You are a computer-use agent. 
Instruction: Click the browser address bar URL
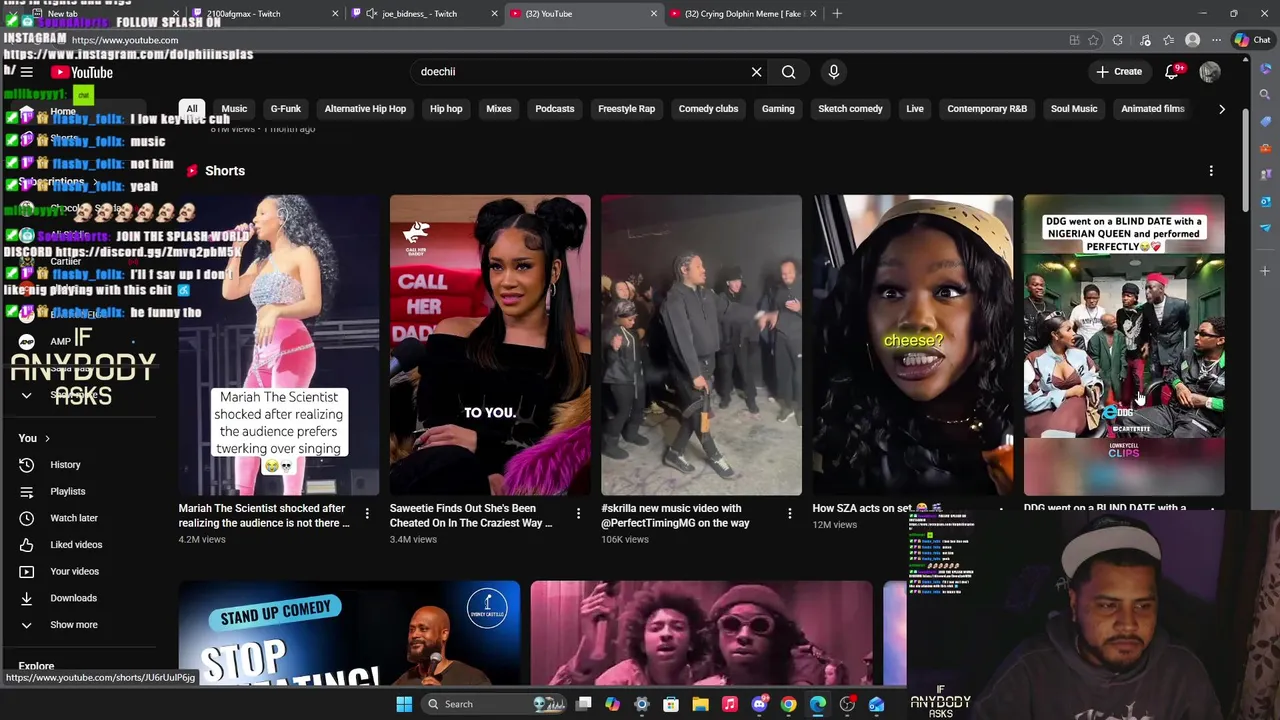pos(124,40)
